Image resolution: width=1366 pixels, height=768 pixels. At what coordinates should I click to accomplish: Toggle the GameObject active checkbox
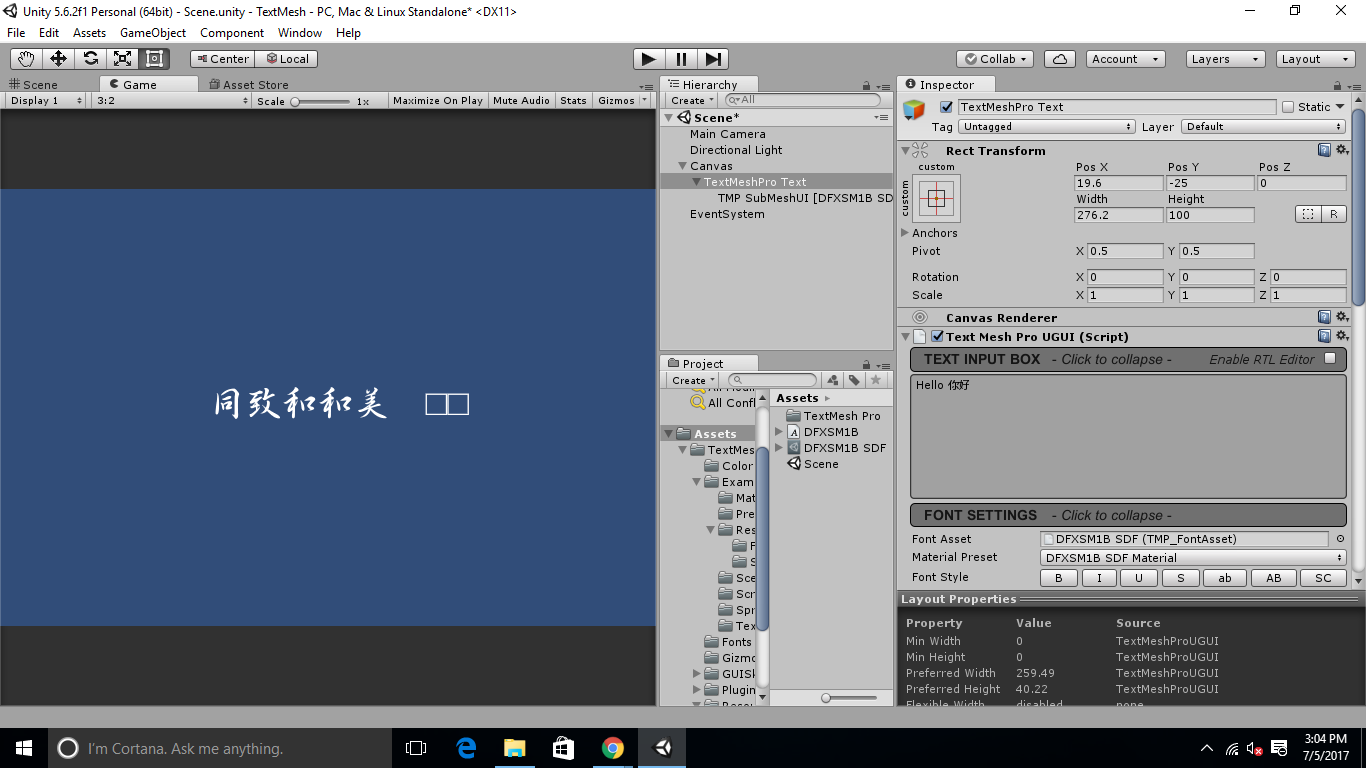[x=946, y=107]
